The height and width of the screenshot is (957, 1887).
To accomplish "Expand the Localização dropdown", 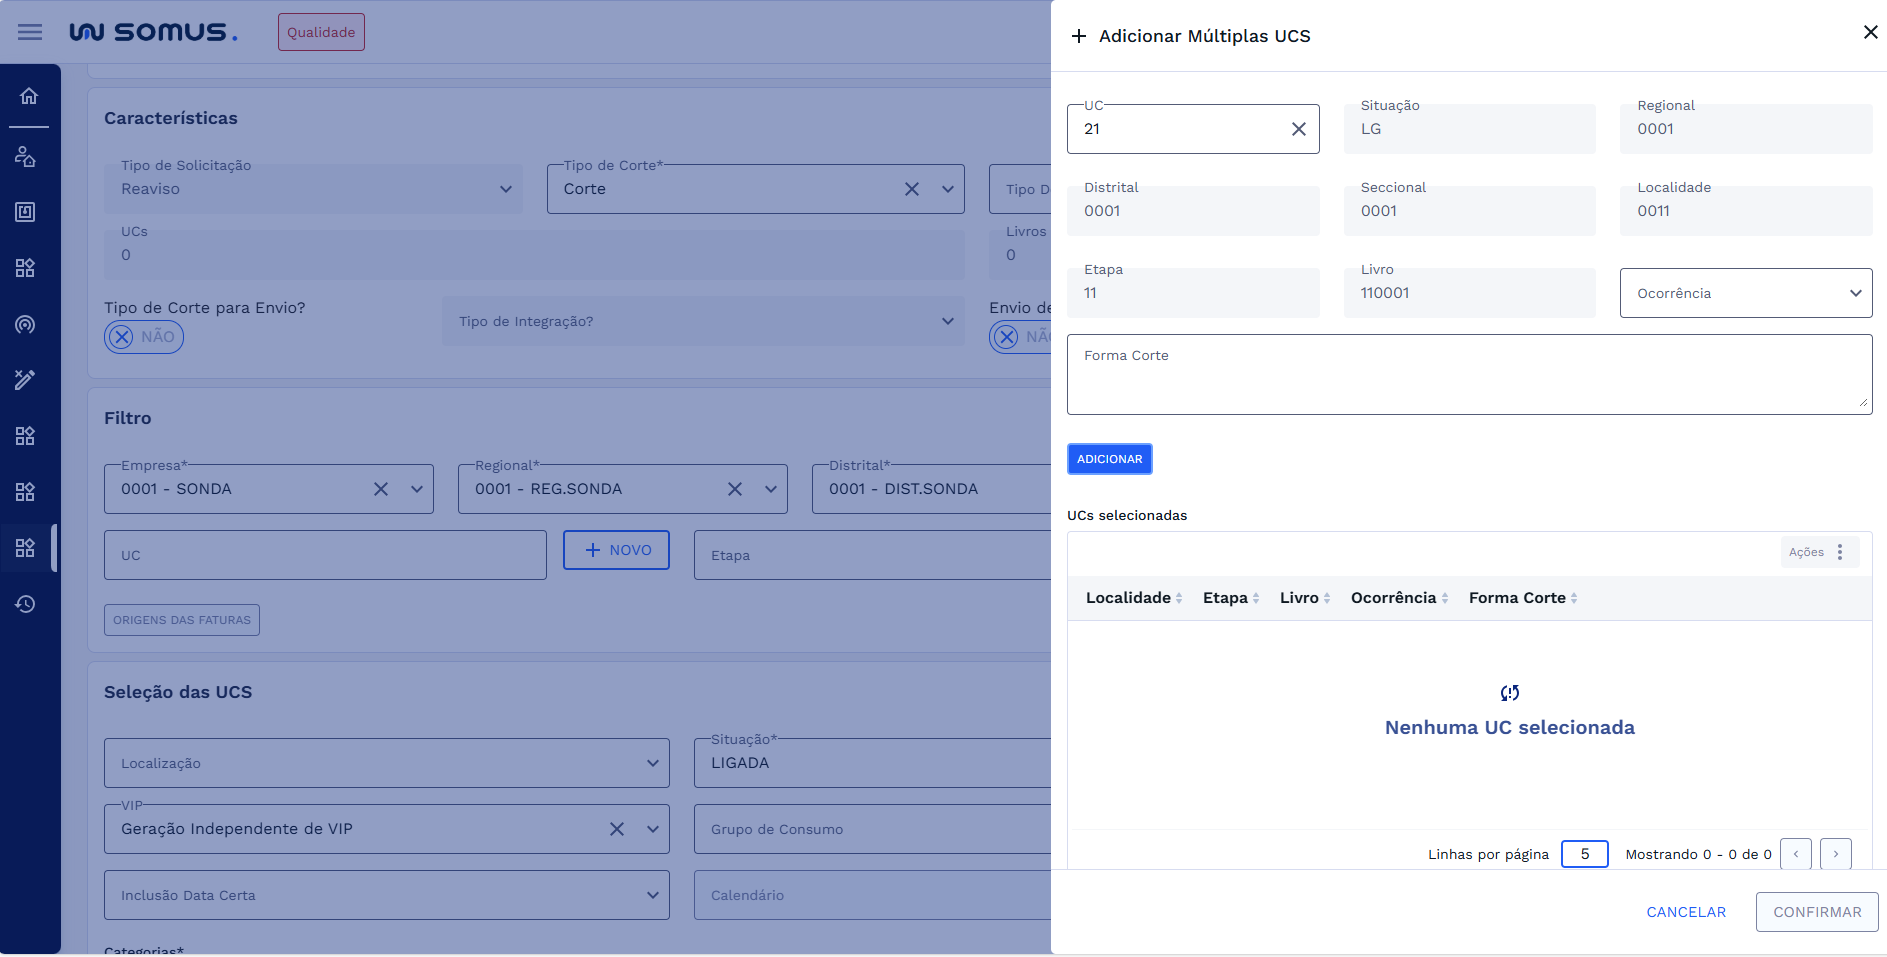I will point(386,763).
